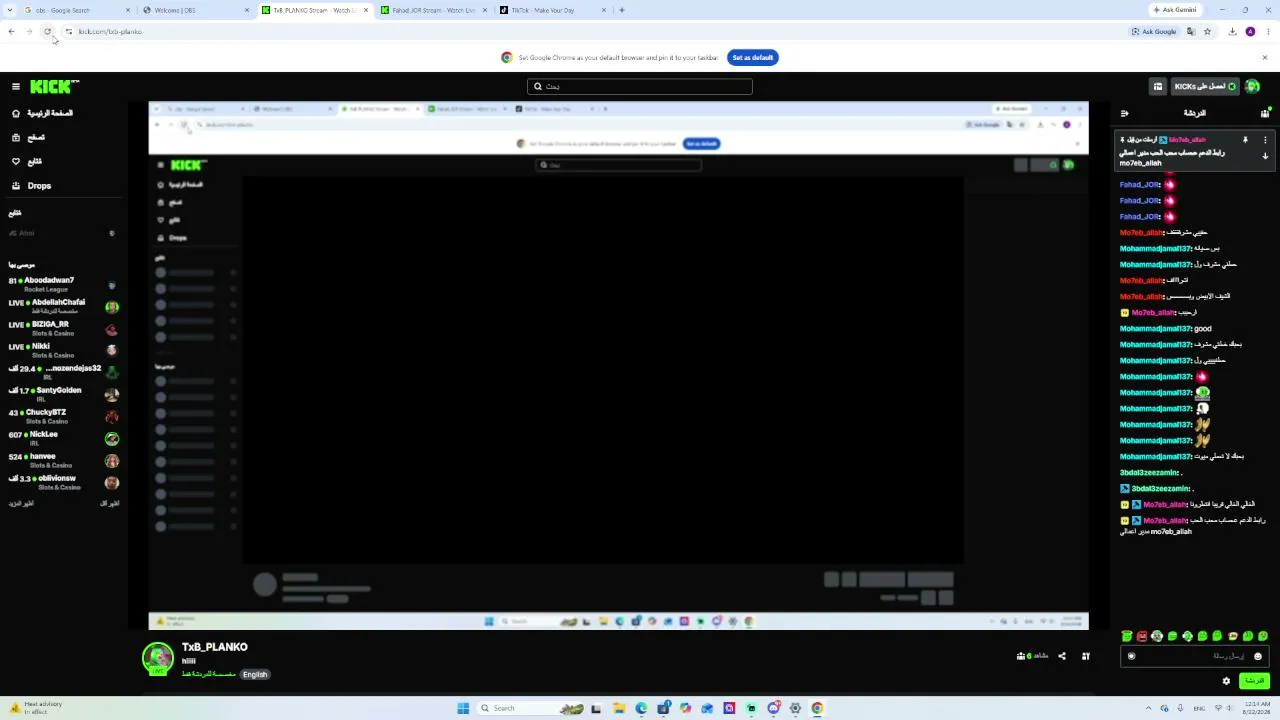Switch to the Welcome OBS tab
Image resolution: width=1280 pixels, height=720 pixels.
pos(196,10)
